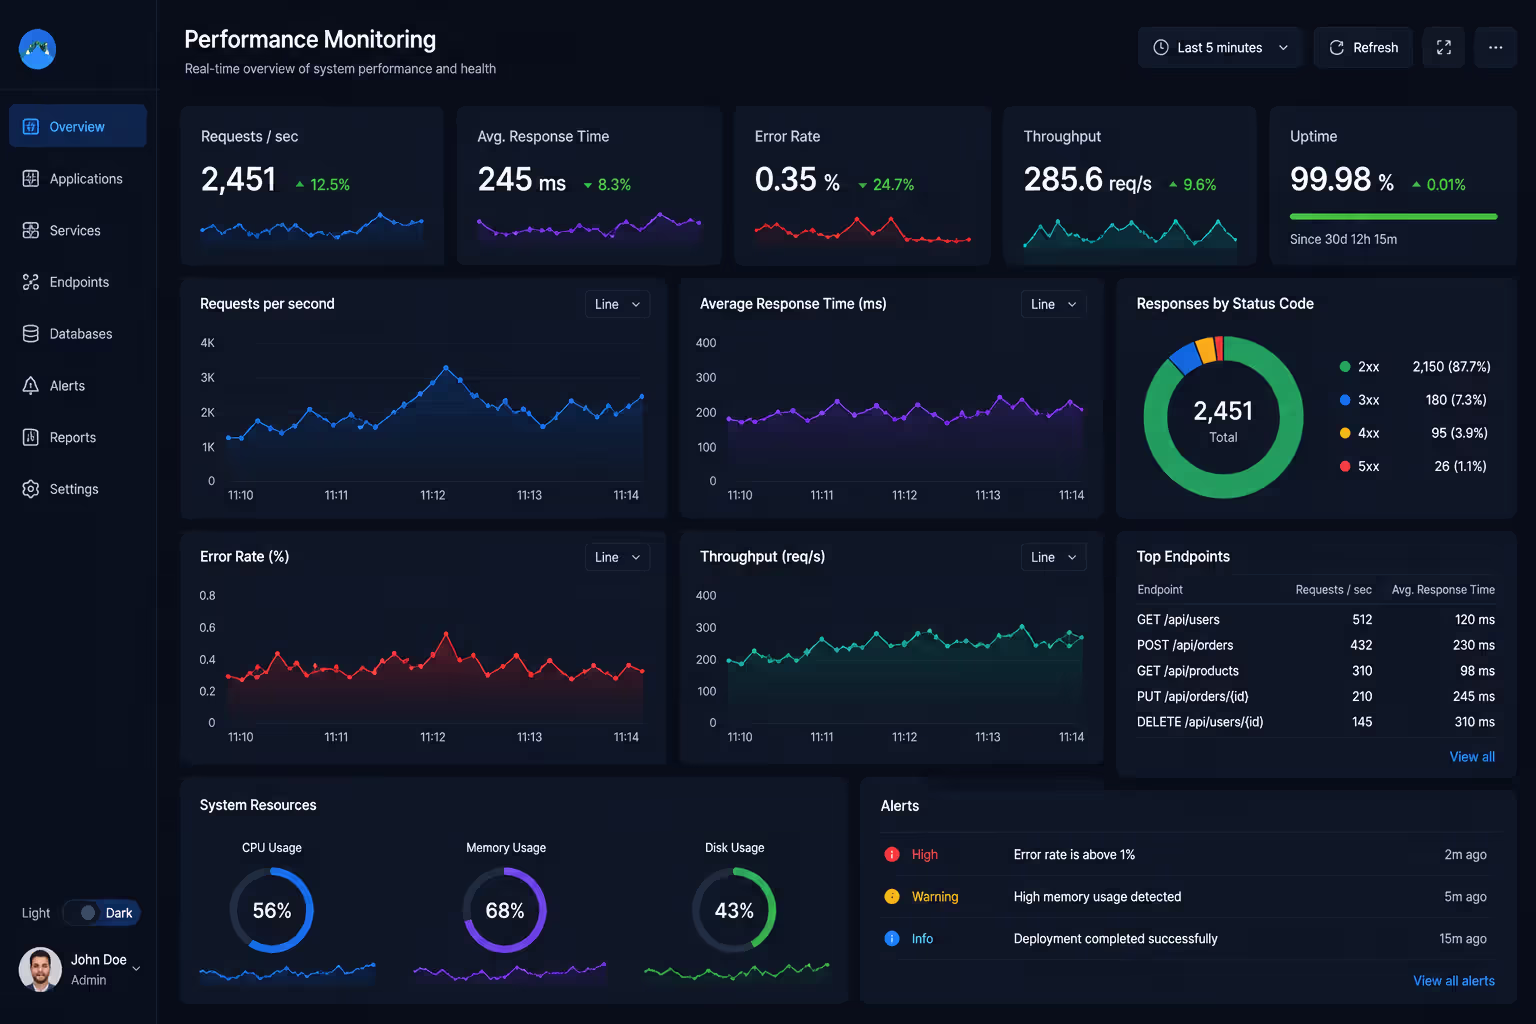Click the PUT /api/orders/{id} endpoint row

click(x=1316, y=697)
